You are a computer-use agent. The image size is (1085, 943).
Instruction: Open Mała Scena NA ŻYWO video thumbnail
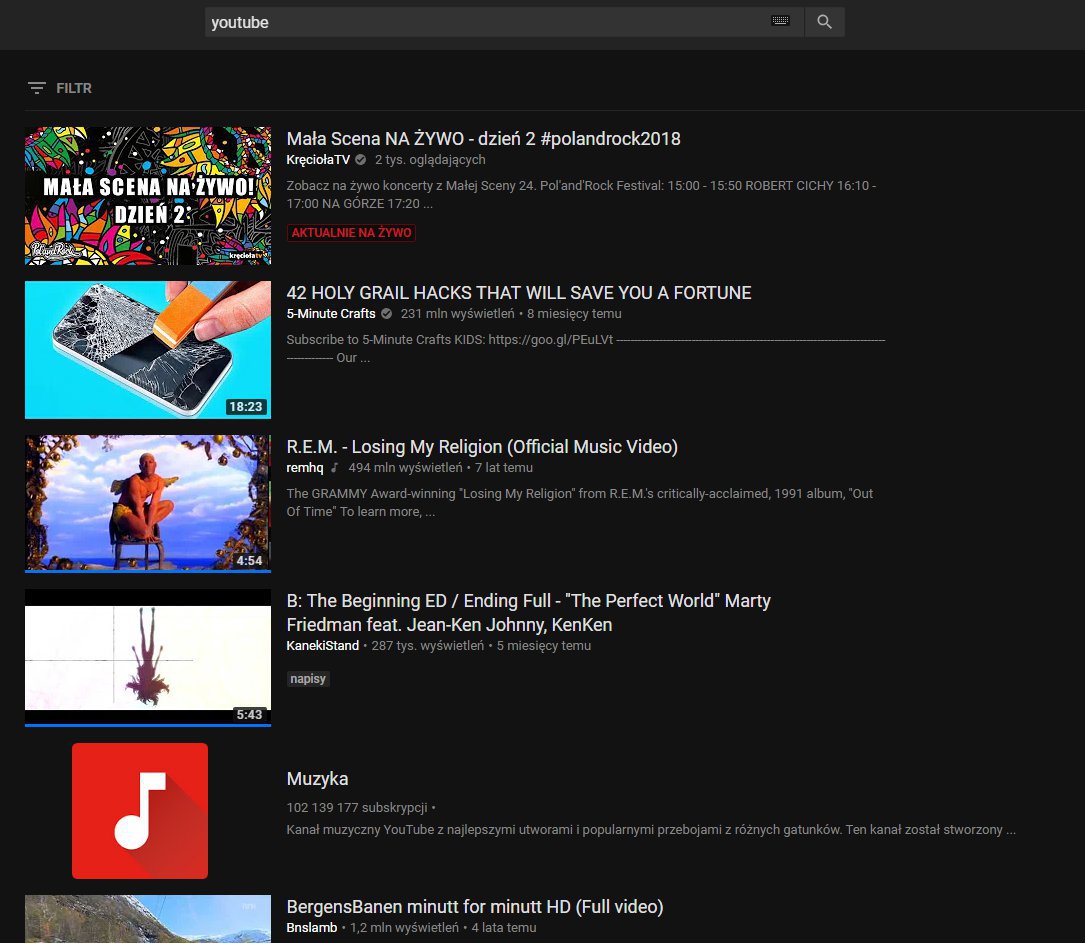tap(148, 196)
